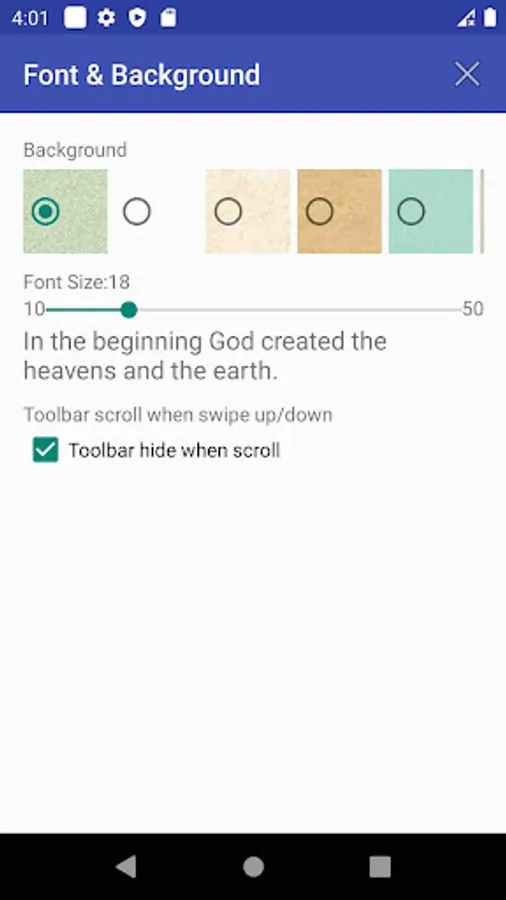The image size is (506, 900).
Task: Tap the SD card status bar icon
Action: [x=168, y=18]
